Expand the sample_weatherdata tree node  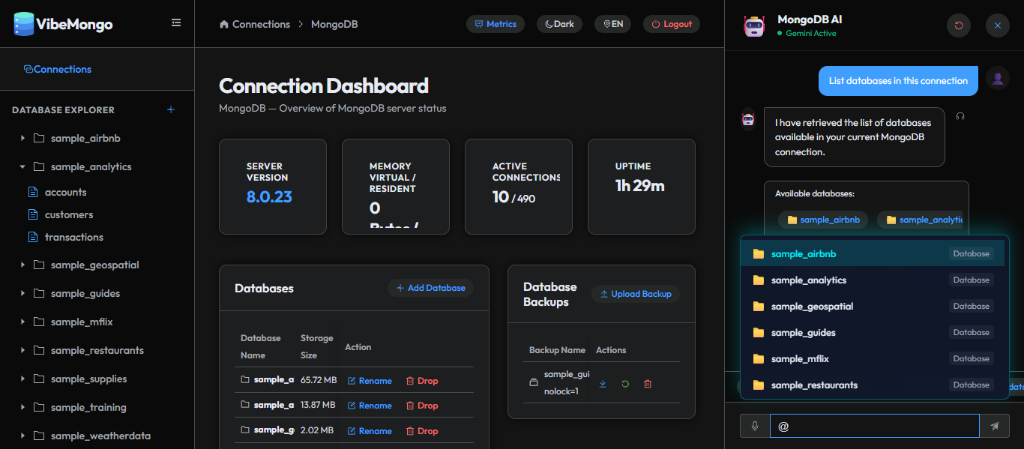[22, 436]
